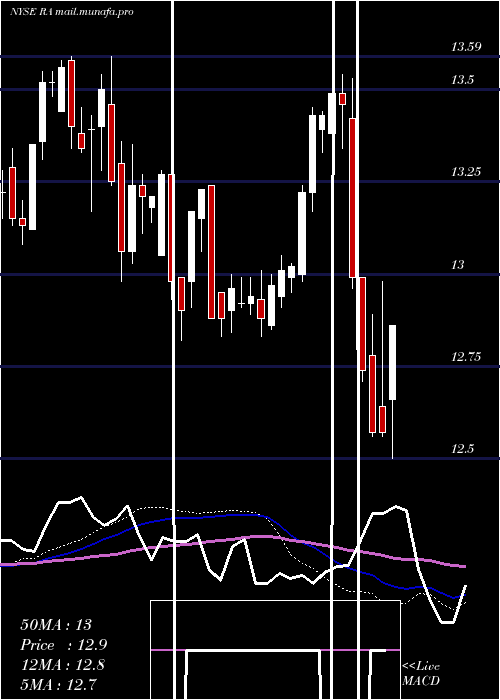500x700 pixels.
Task: Click the 12.75 price level label
Action: click(466, 357)
